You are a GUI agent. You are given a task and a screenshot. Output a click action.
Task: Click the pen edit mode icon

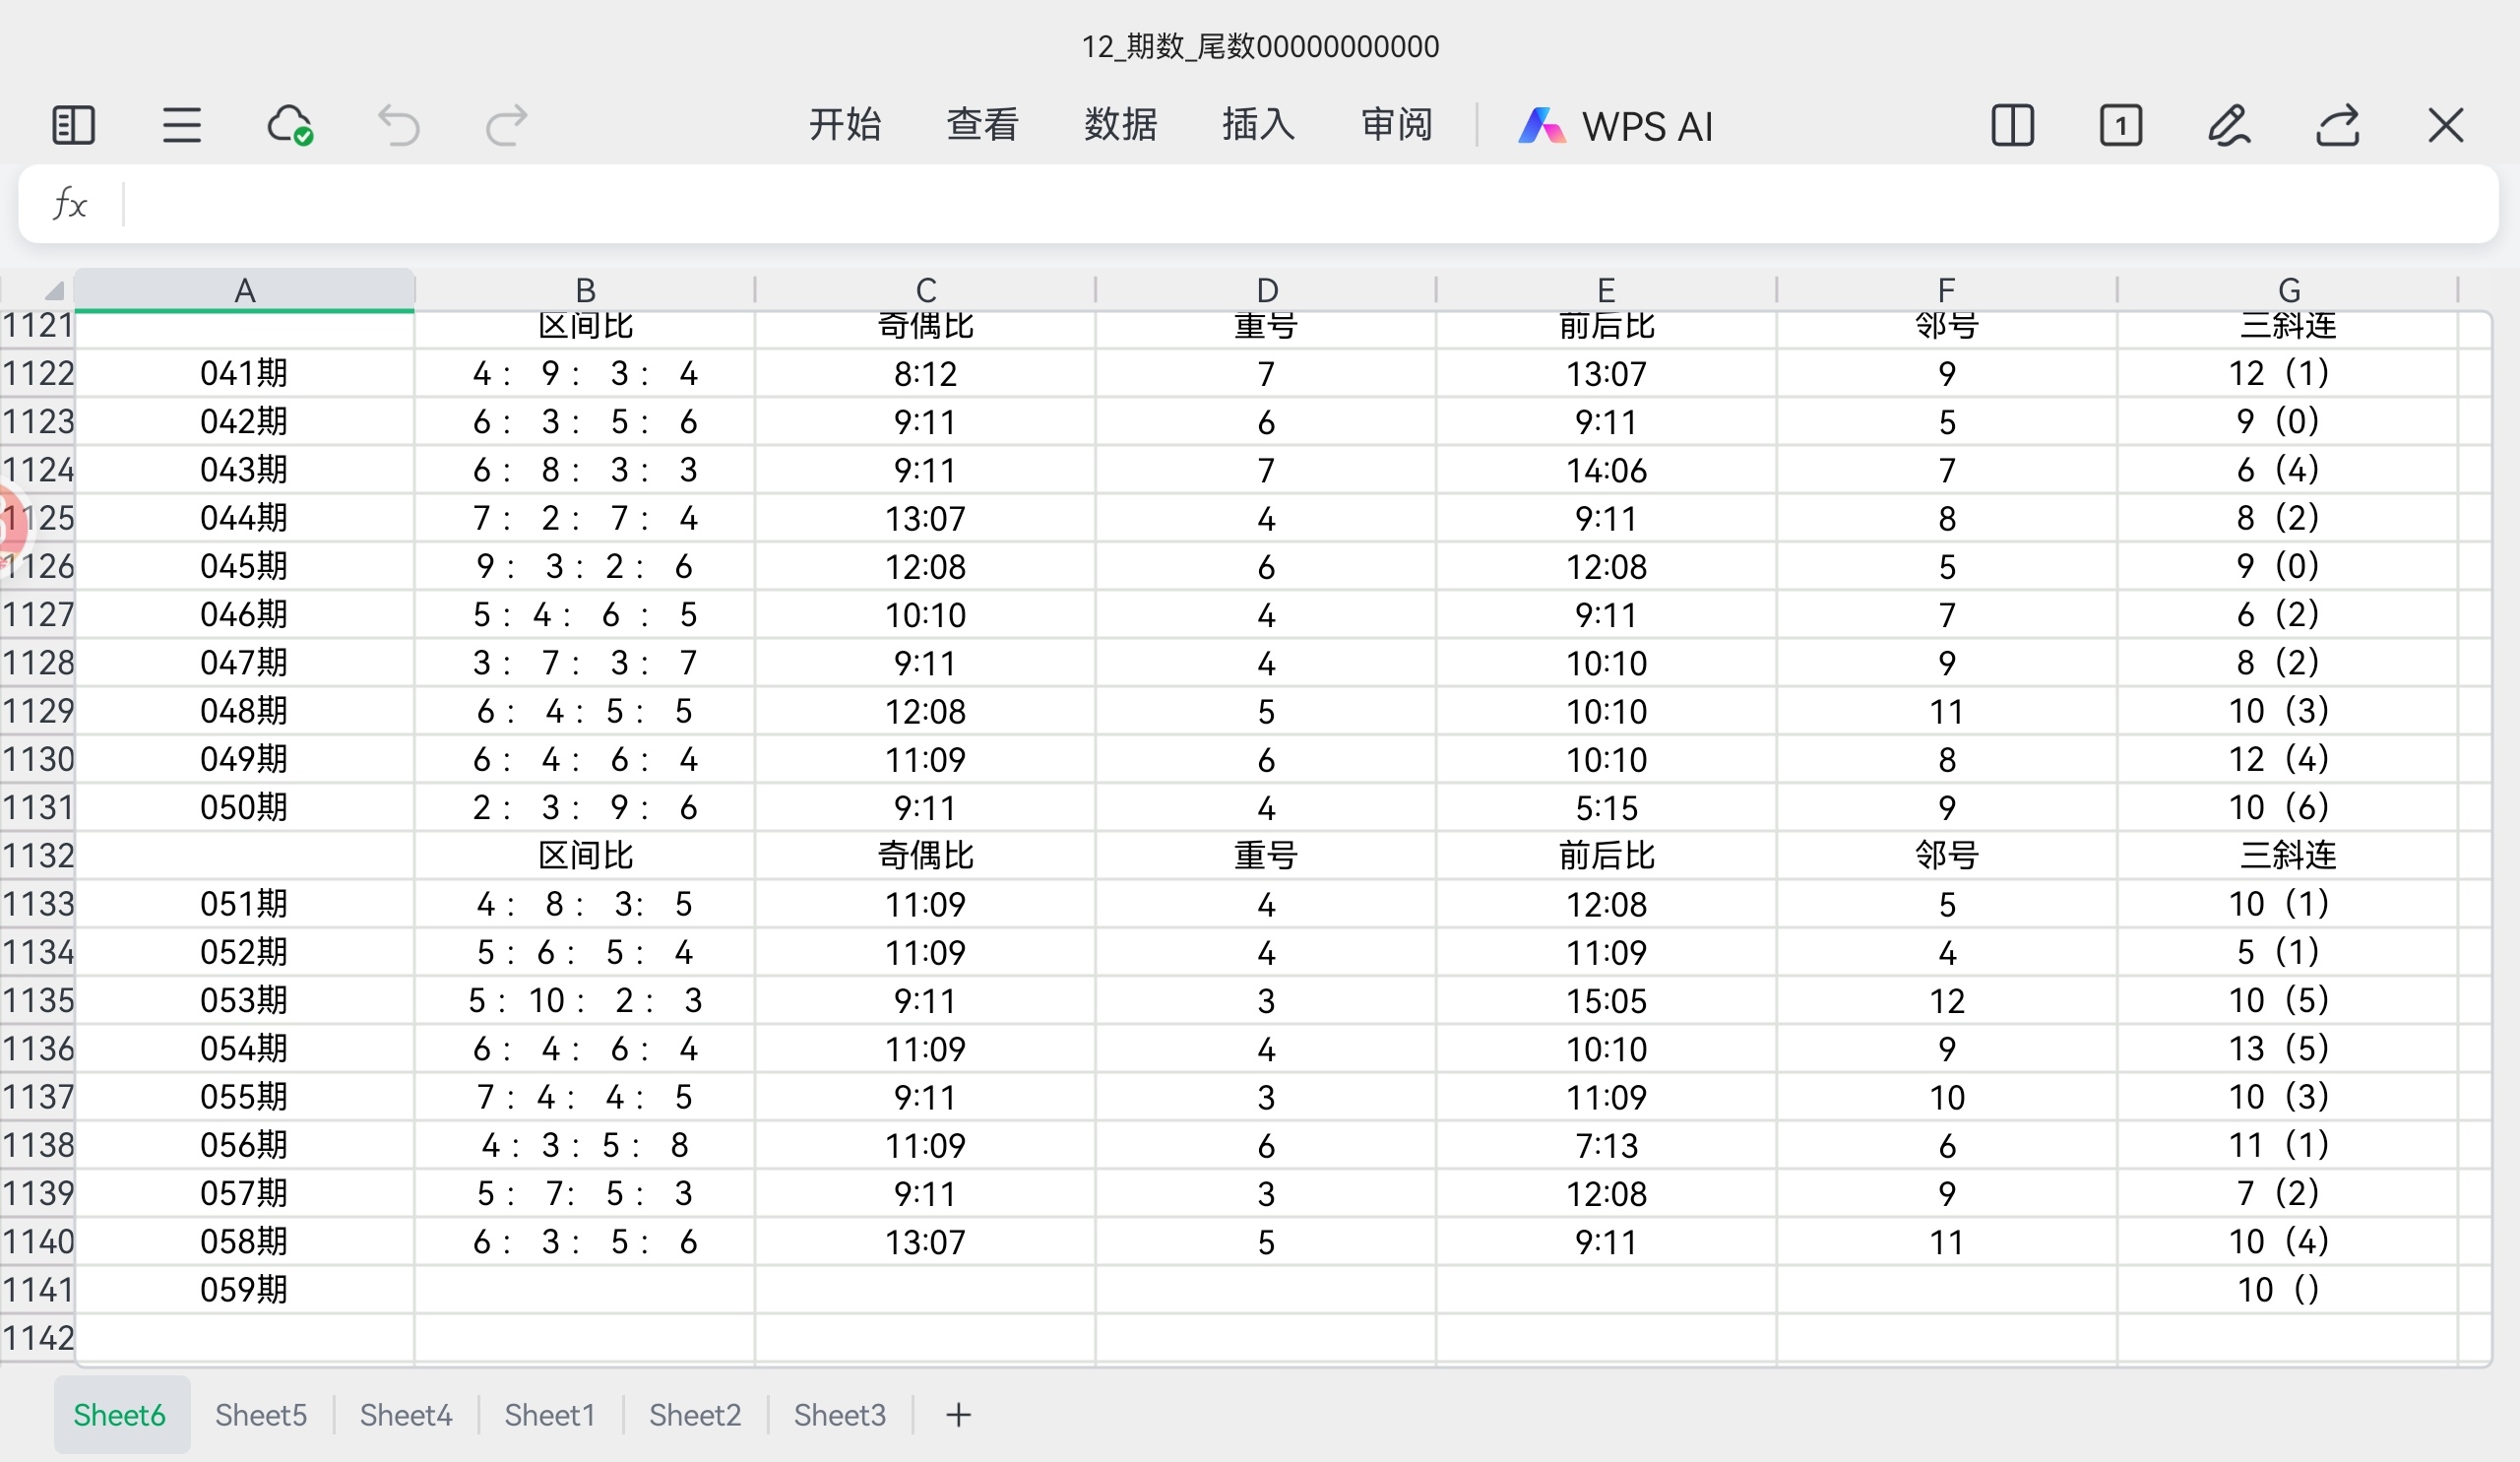(2229, 126)
